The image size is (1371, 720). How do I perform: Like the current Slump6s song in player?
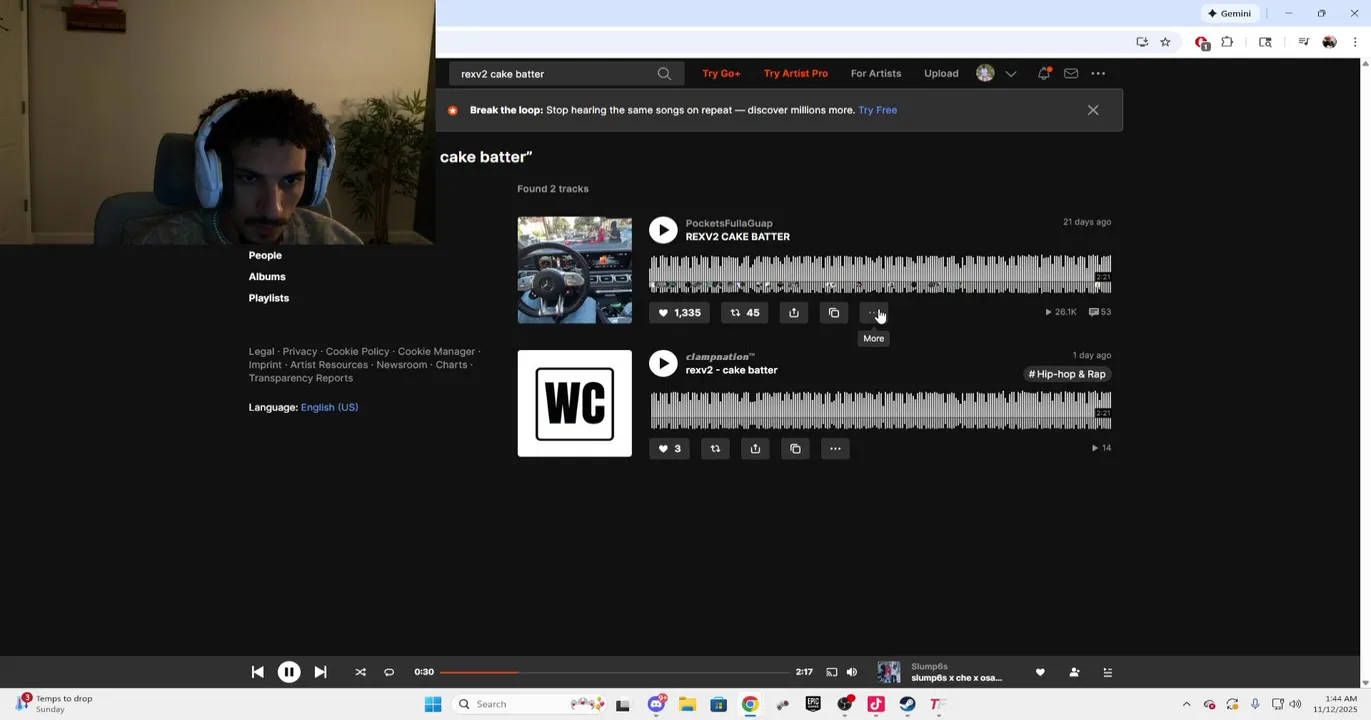click(1040, 672)
